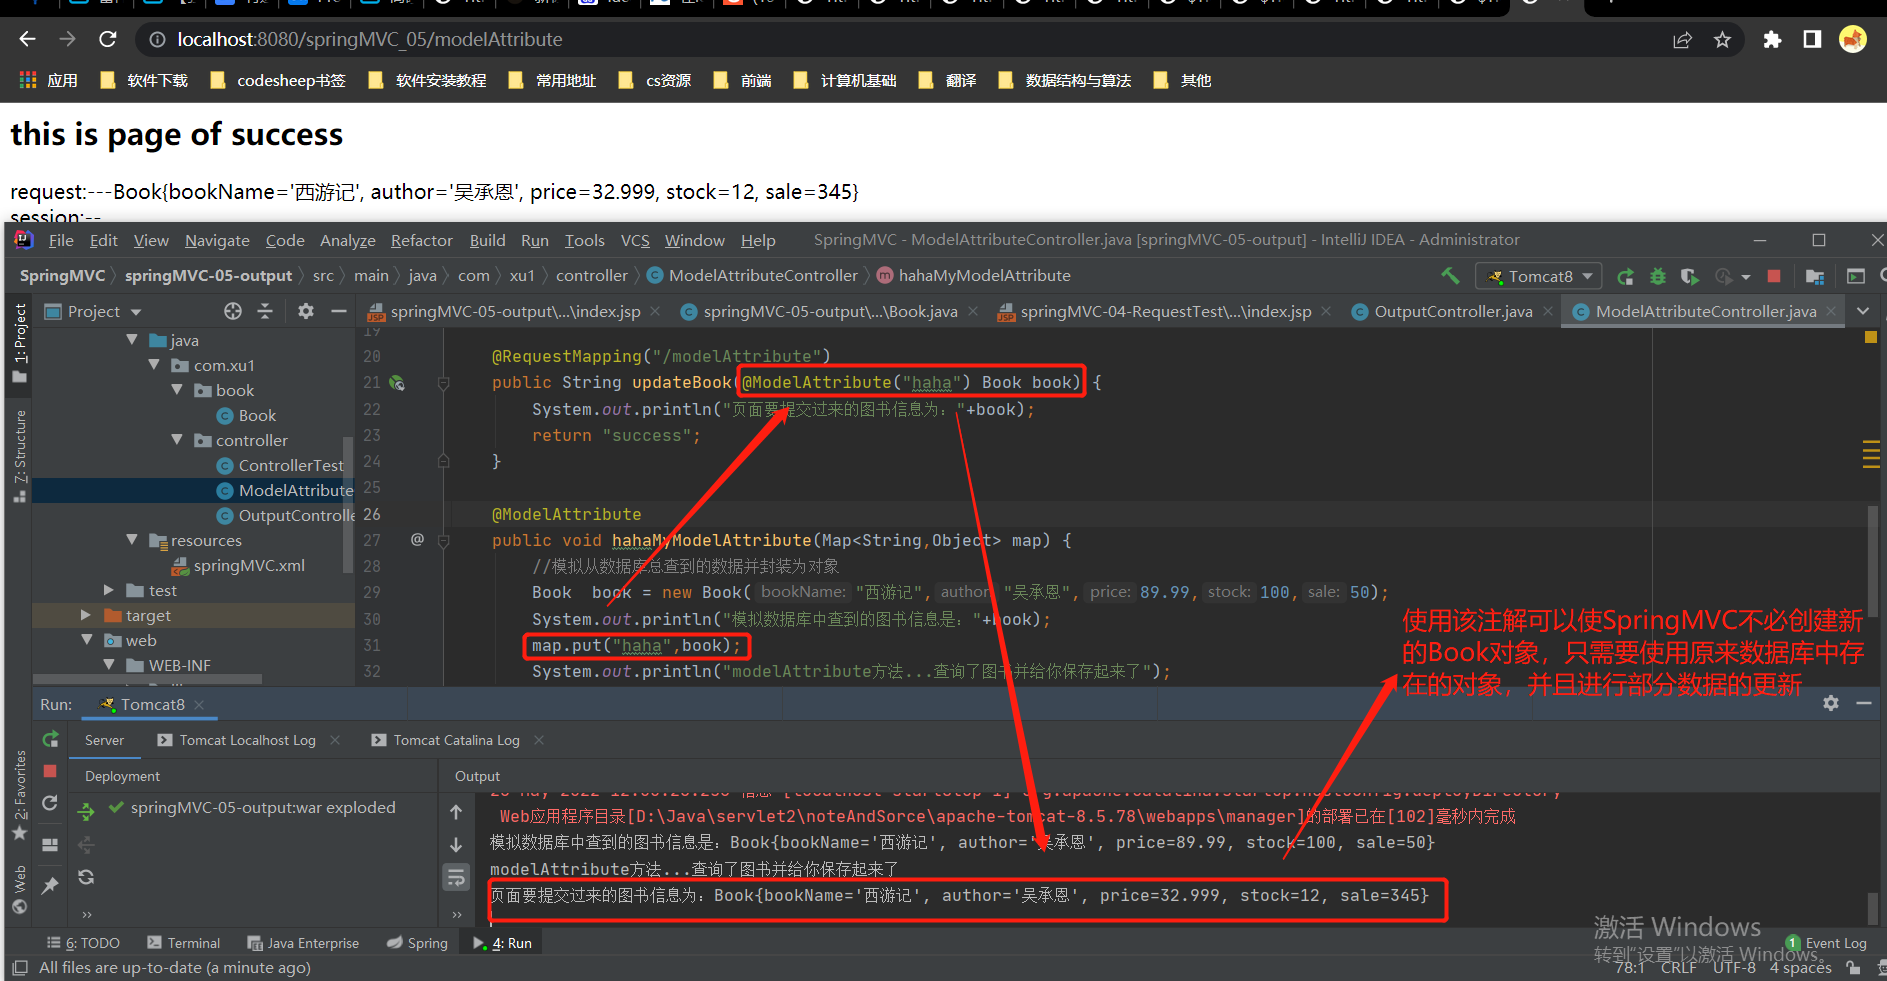Viewport: 1887px width, 981px height.
Task: Minimize the Run tool window
Action: tap(1864, 703)
